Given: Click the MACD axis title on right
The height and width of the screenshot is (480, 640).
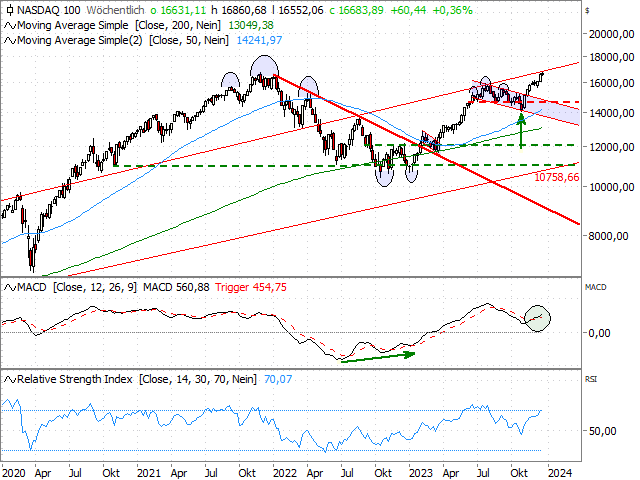Looking at the screenshot, I should [596, 287].
